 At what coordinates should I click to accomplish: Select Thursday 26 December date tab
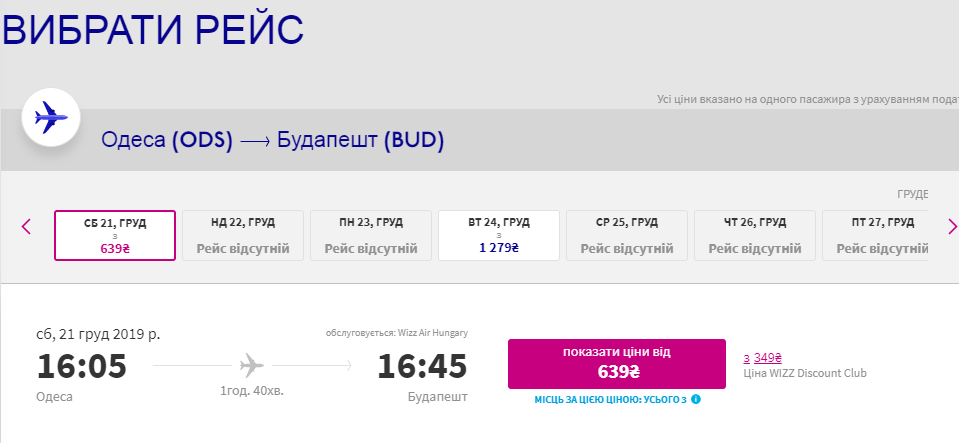pyautogui.click(x=755, y=236)
